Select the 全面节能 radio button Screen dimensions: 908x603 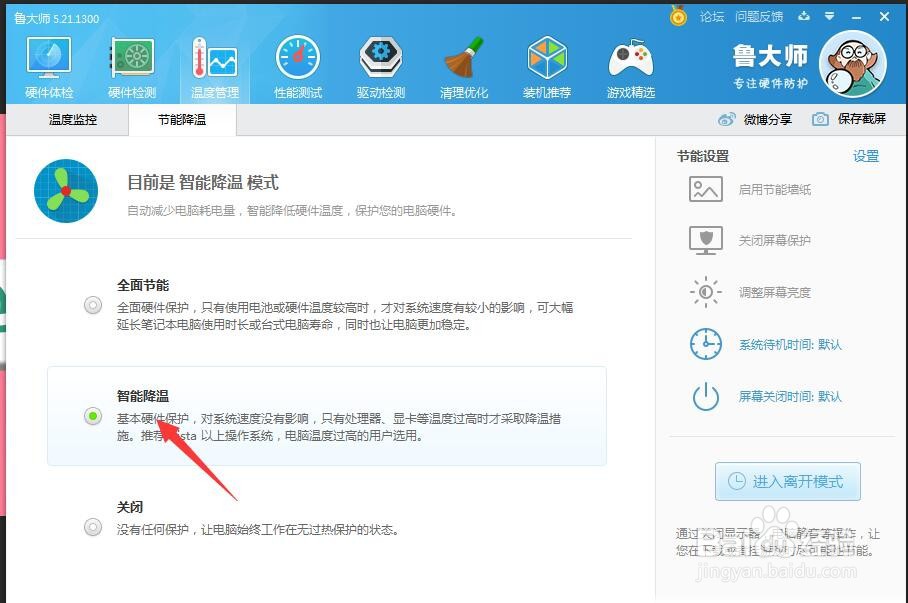93,305
